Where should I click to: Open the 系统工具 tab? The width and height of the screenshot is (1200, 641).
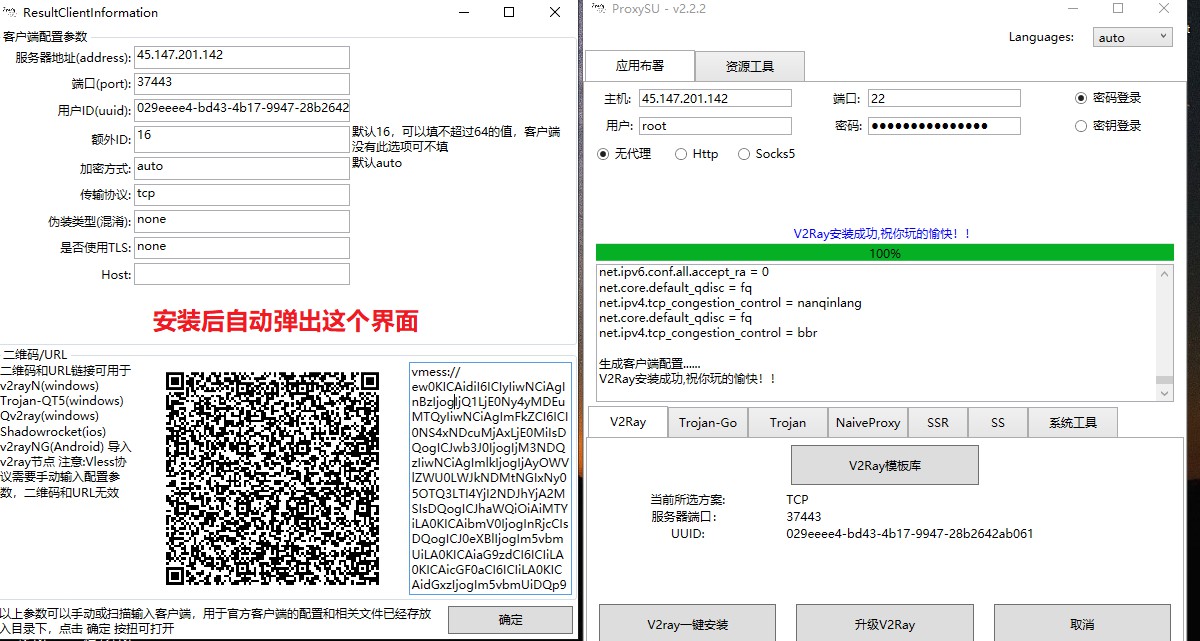[1072, 422]
